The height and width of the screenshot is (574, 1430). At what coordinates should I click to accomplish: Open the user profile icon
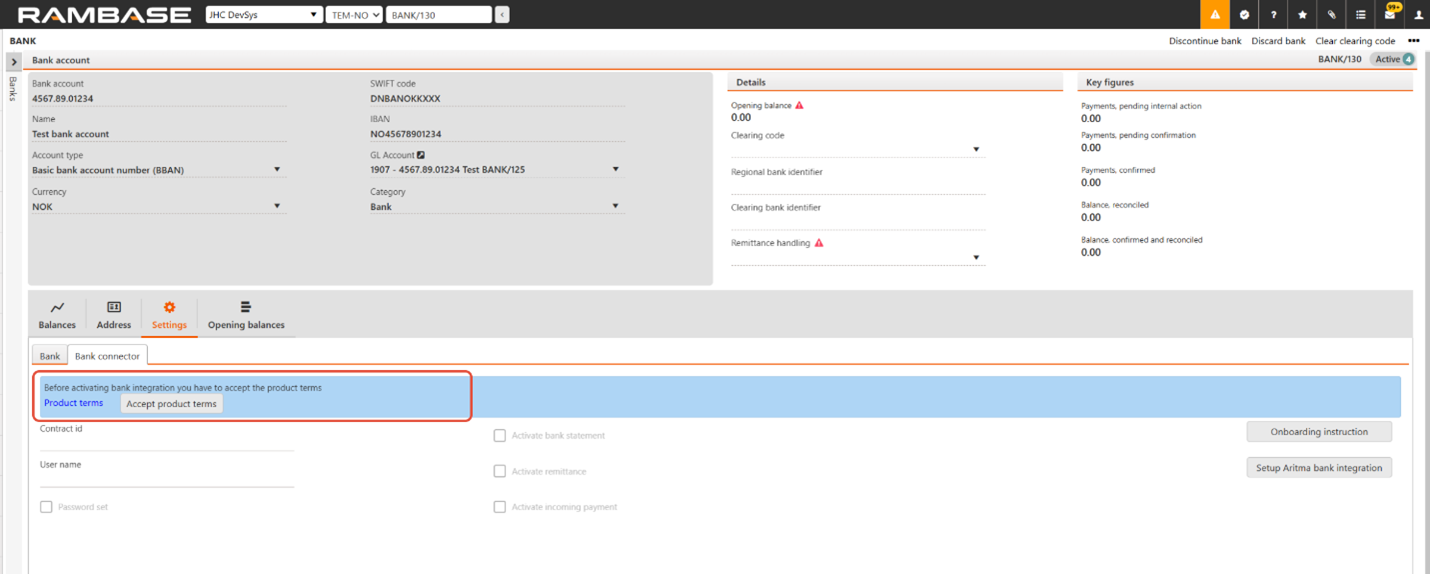pos(1418,15)
